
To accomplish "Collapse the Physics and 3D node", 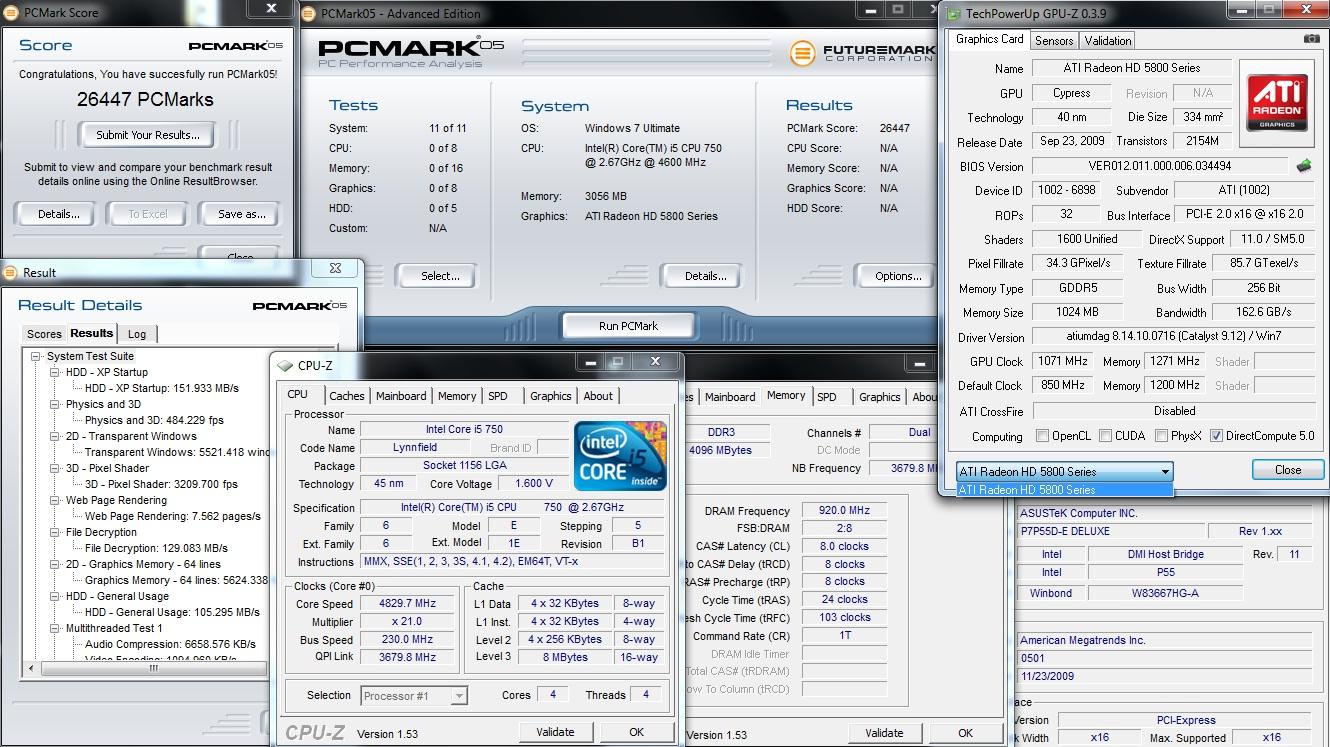I will pyautogui.click(x=55, y=404).
